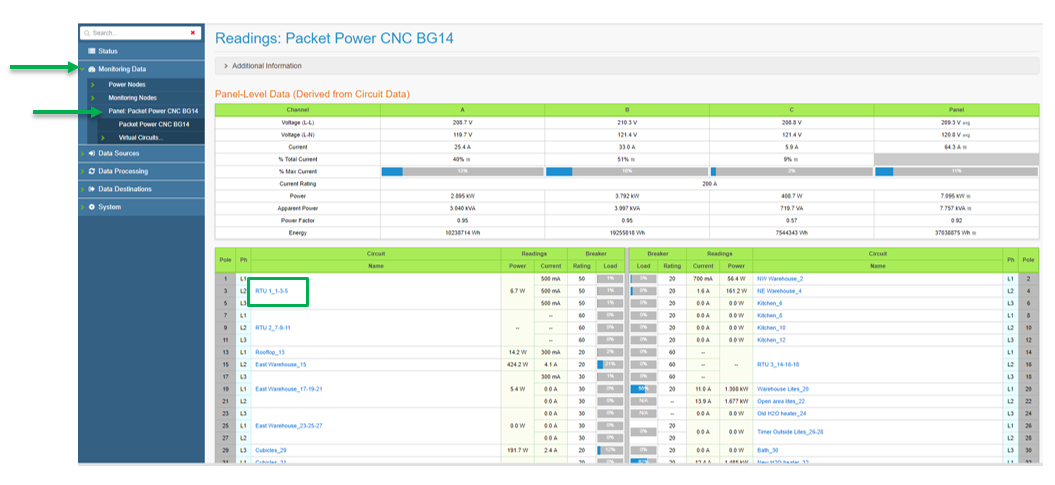Open the Packet Power CNC BG14 sub-item

click(154, 124)
